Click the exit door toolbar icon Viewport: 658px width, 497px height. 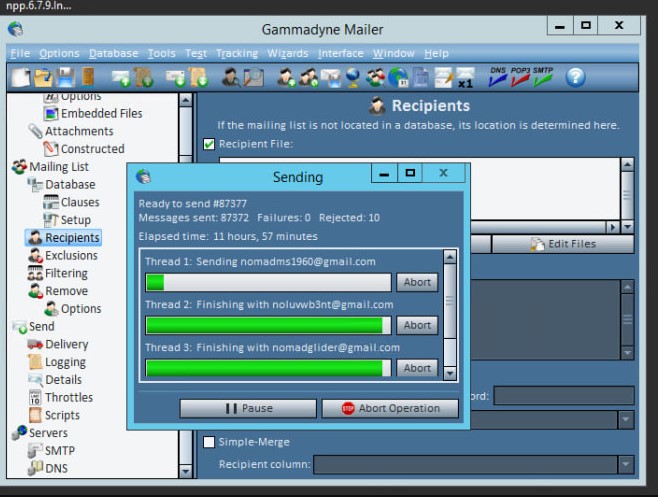click(88, 77)
